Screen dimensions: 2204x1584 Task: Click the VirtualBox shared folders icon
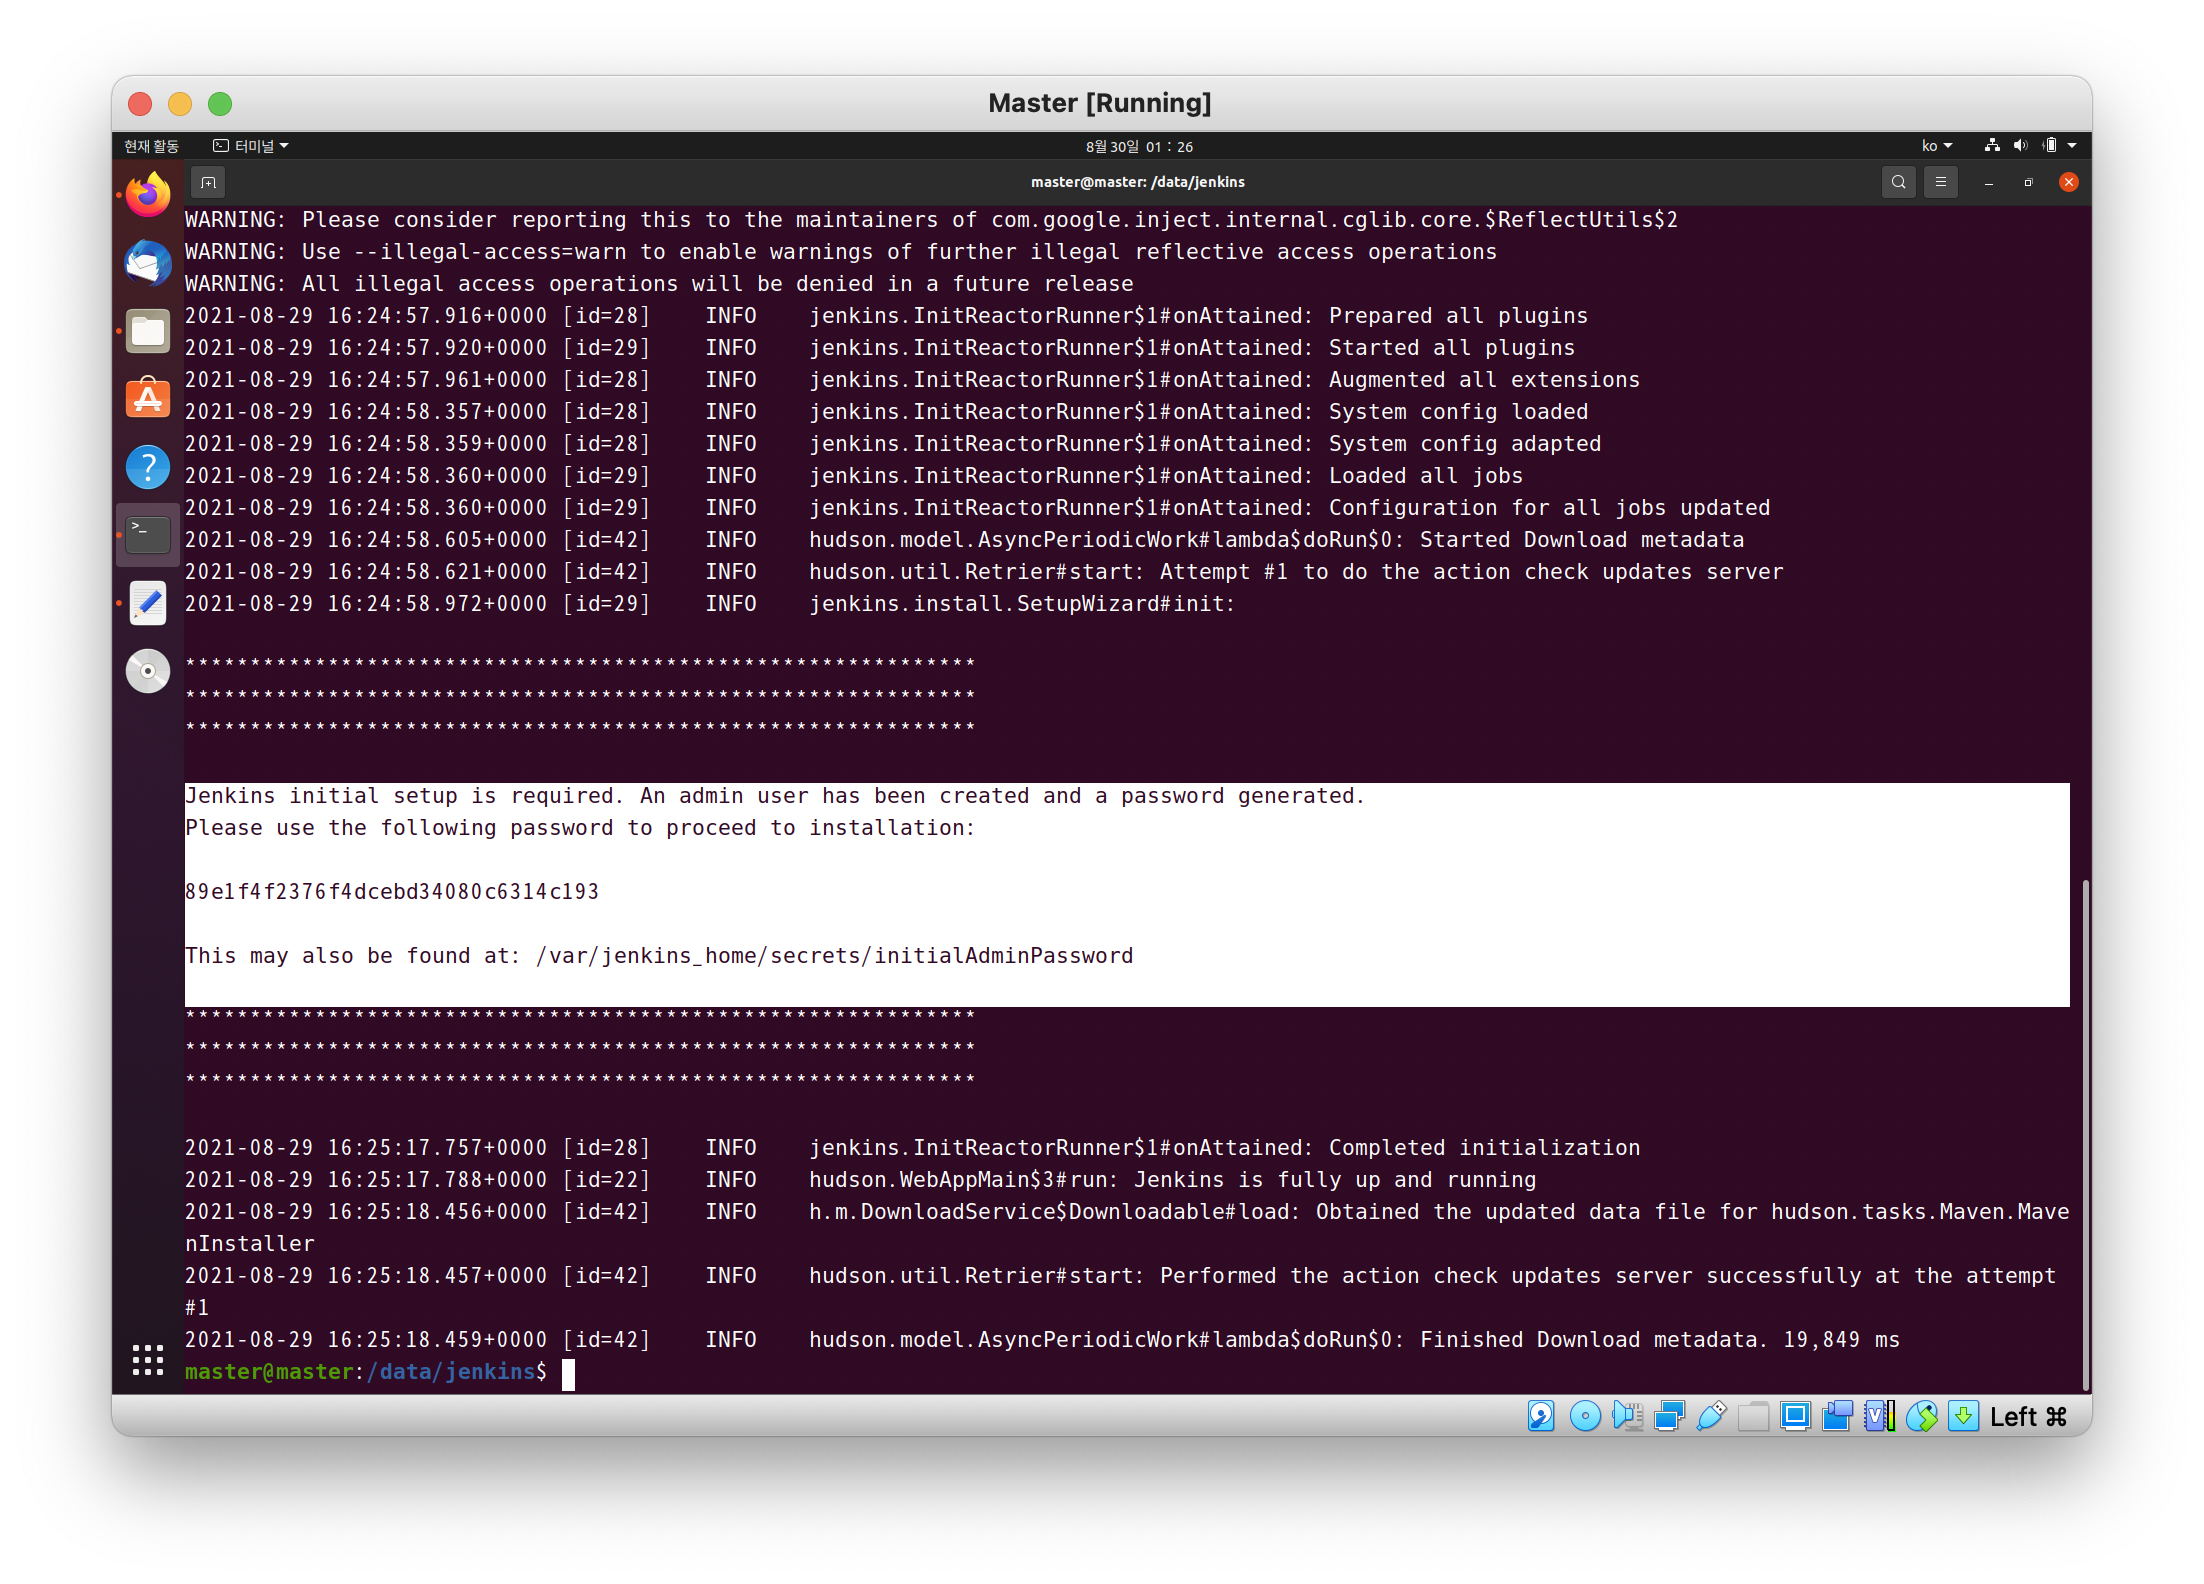[x=1753, y=1416]
